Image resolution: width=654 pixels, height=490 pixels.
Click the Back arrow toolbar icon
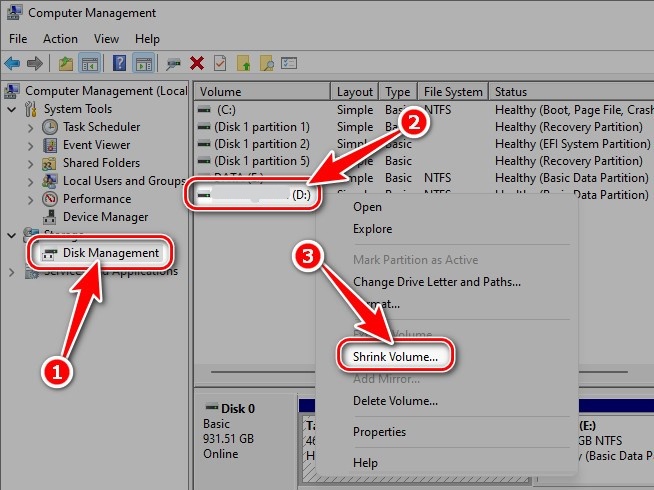click(x=13, y=64)
